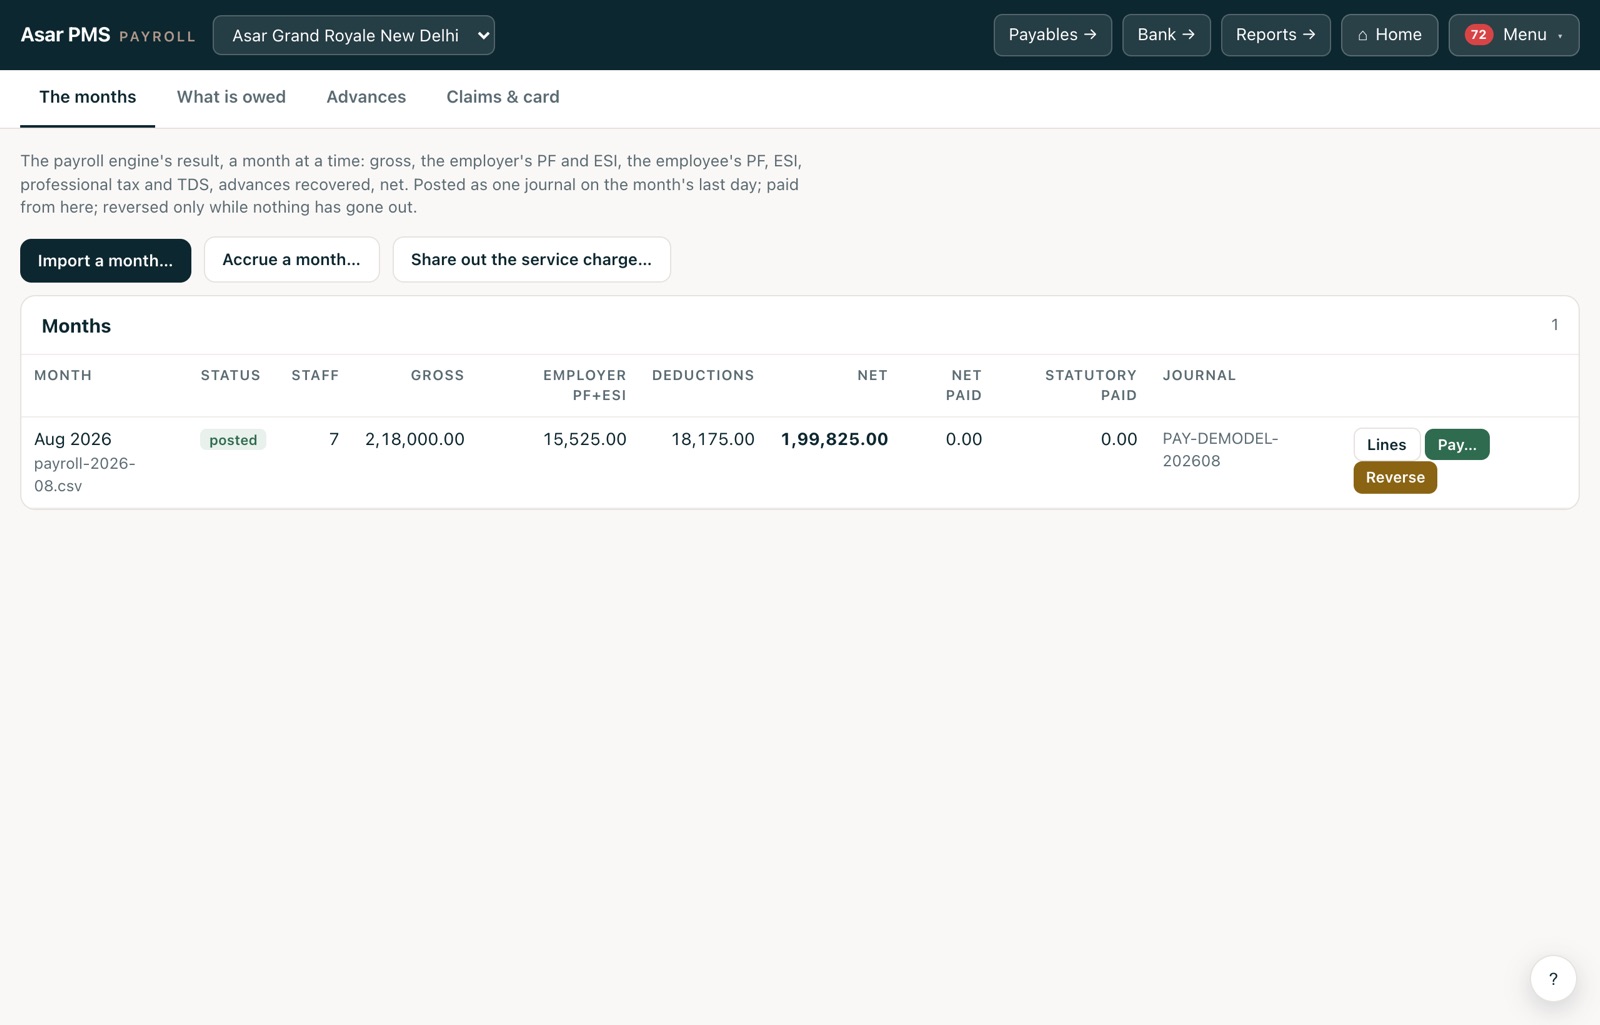Viewport: 1600px width, 1025px height.
Task: View Lines for Aug 2026
Action: (x=1386, y=444)
